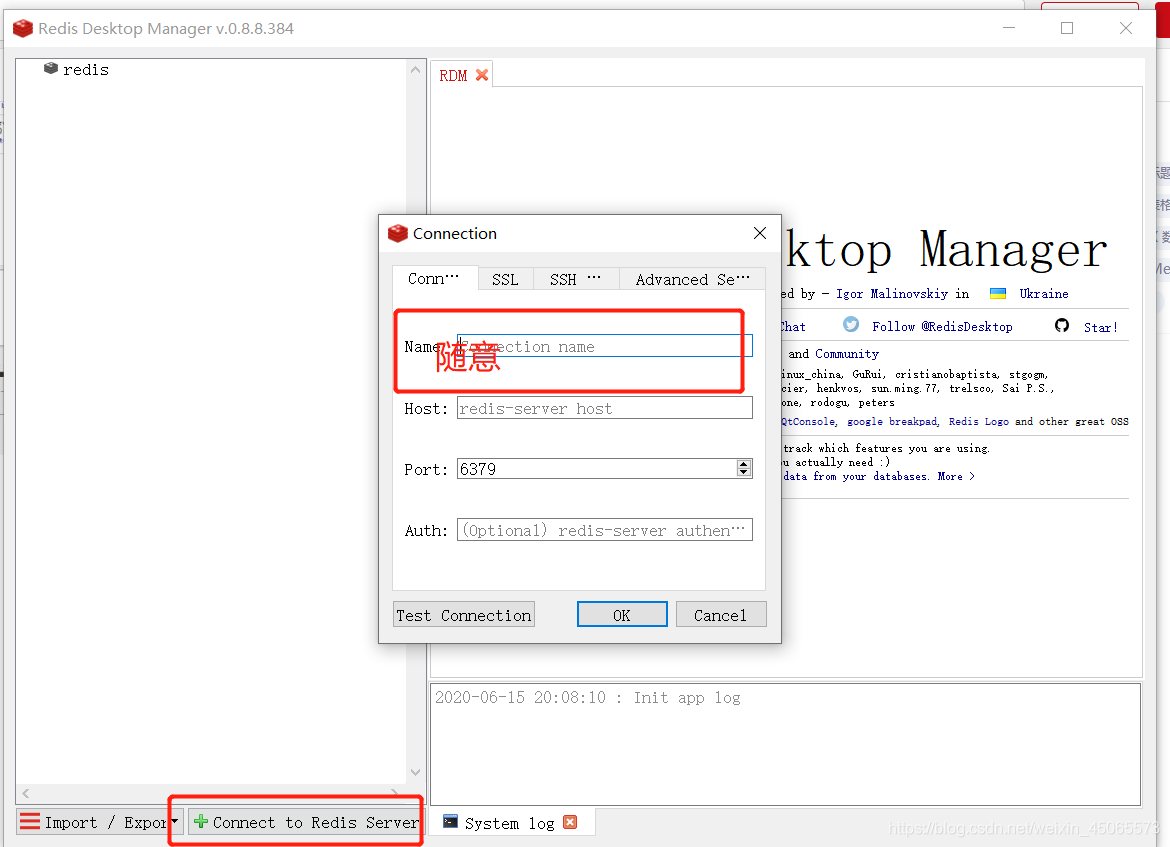Click the Twitter bird icon
1170x847 pixels.
pos(851,325)
